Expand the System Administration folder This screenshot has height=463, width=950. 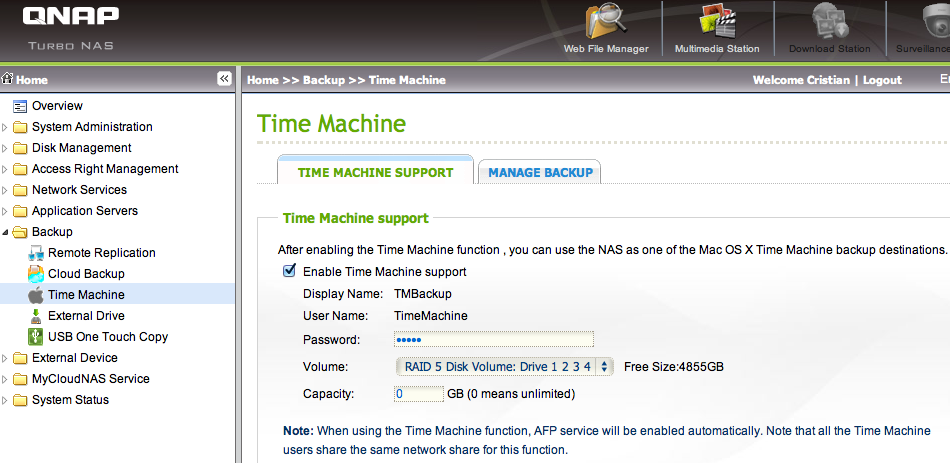(x=6, y=127)
